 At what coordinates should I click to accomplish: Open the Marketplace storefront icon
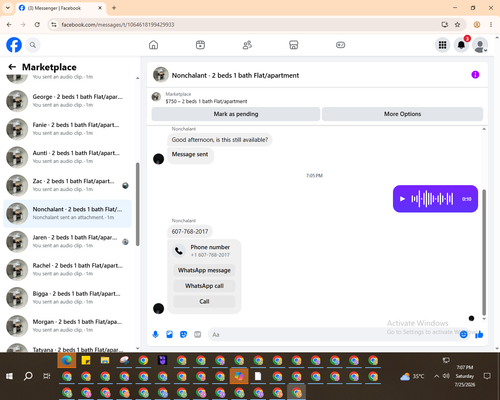294,45
